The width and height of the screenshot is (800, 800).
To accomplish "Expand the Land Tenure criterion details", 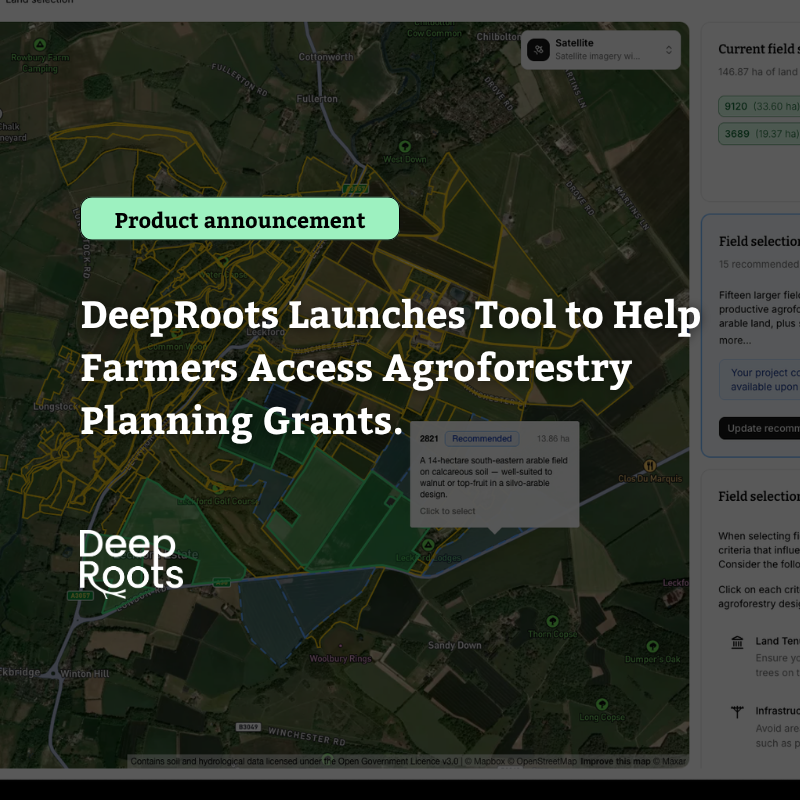I will pos(775,641).
